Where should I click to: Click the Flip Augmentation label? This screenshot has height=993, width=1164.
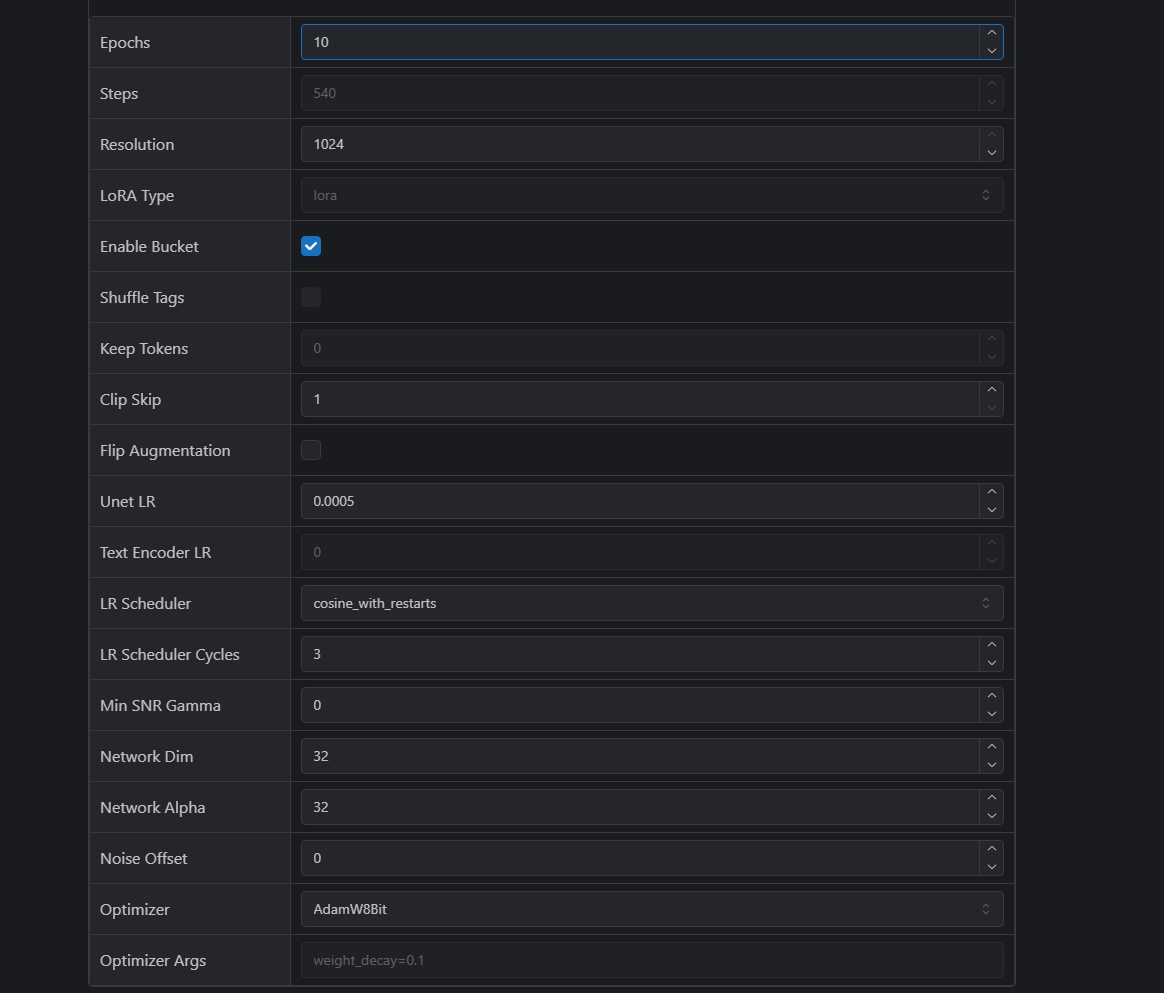point(165,451)
